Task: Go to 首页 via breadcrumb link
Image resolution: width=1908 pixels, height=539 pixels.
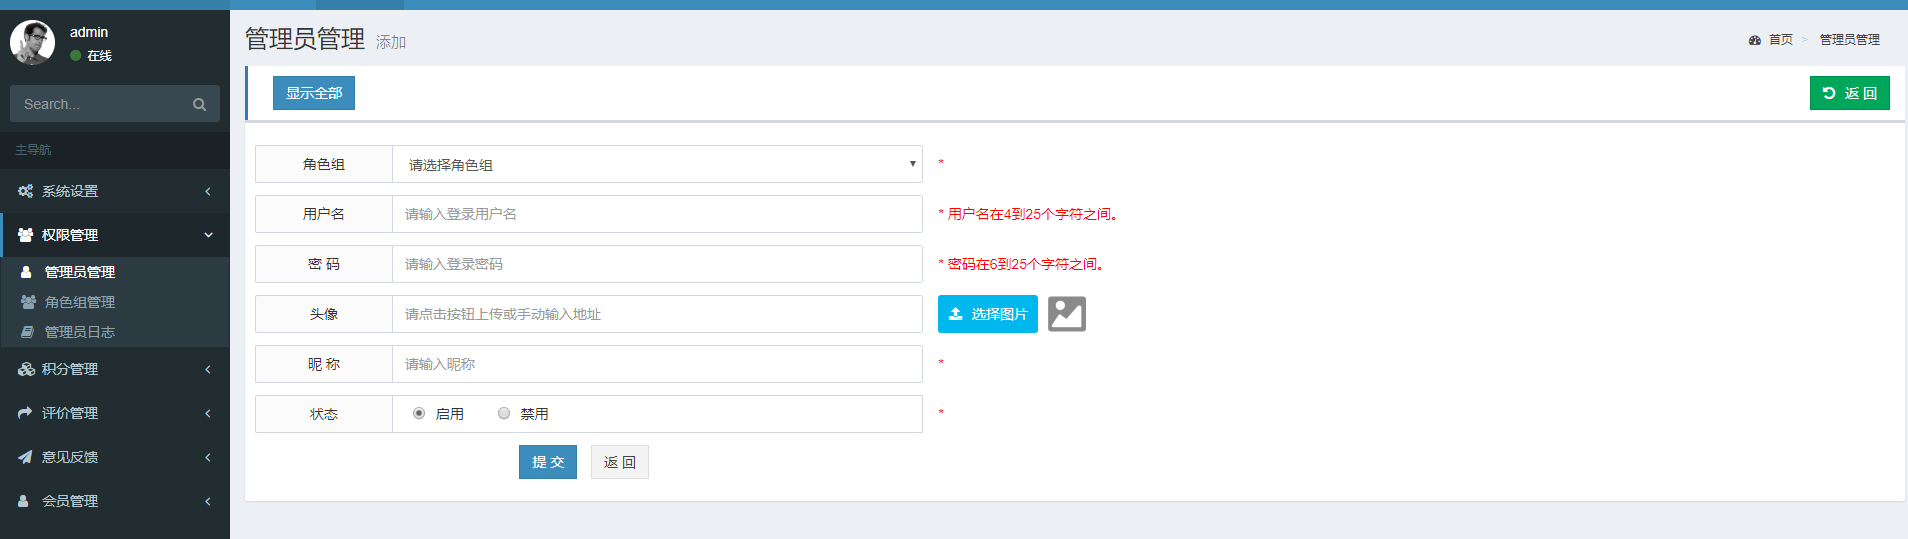Action: 1780,40
